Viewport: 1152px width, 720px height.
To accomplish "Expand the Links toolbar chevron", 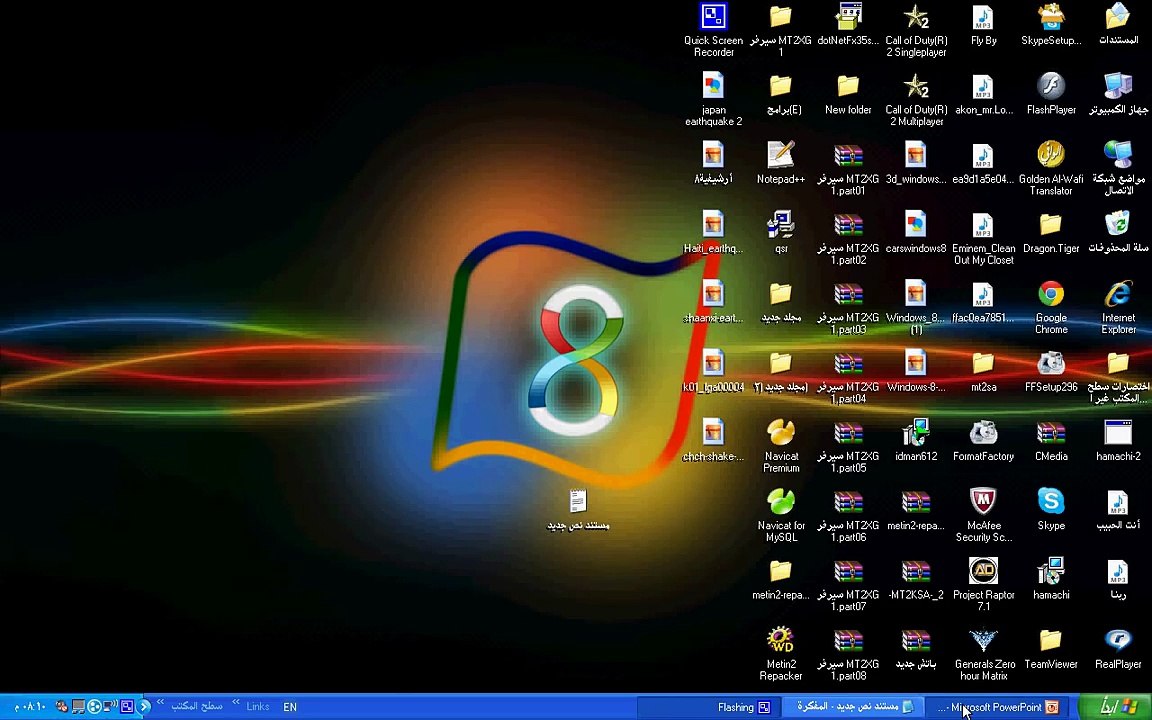I will point(236,702).
